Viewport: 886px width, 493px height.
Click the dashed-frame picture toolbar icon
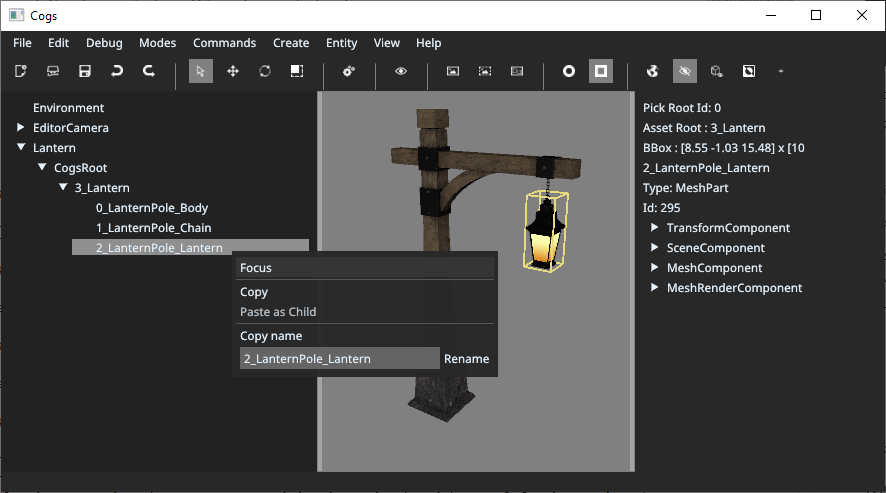(485, 71)
